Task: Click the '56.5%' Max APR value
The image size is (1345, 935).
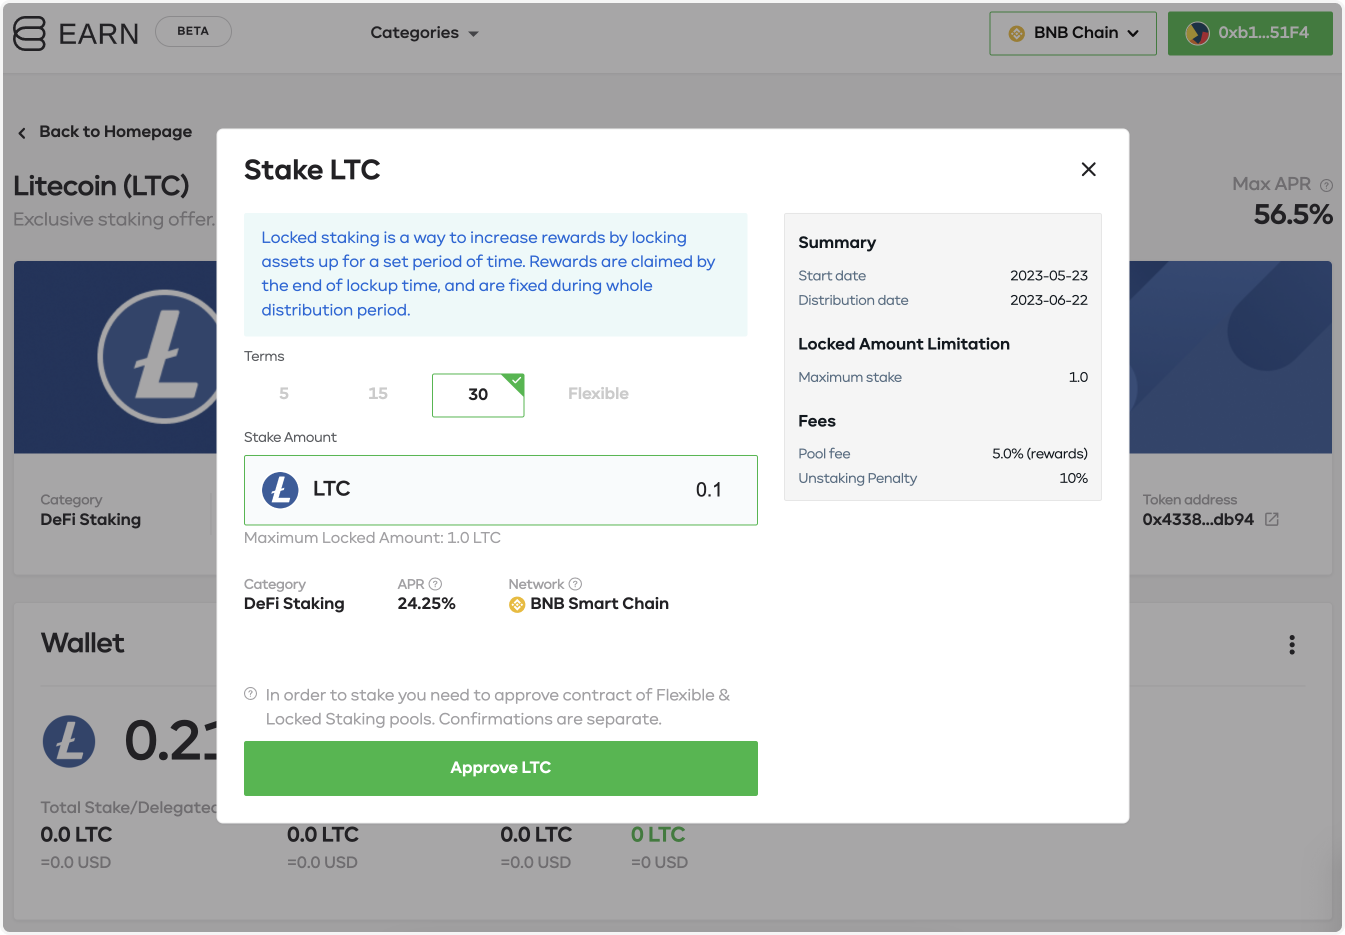Action: (1293, 215)
